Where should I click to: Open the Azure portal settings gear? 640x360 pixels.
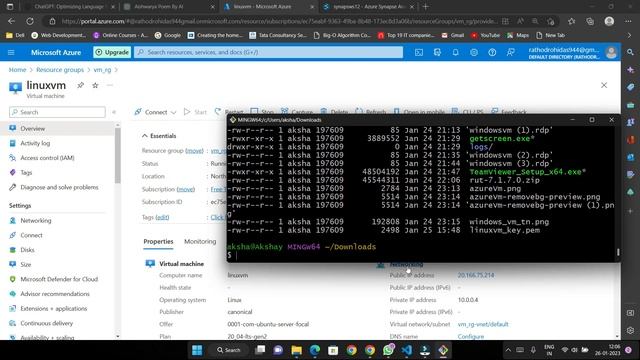click(x=474, y=52)
